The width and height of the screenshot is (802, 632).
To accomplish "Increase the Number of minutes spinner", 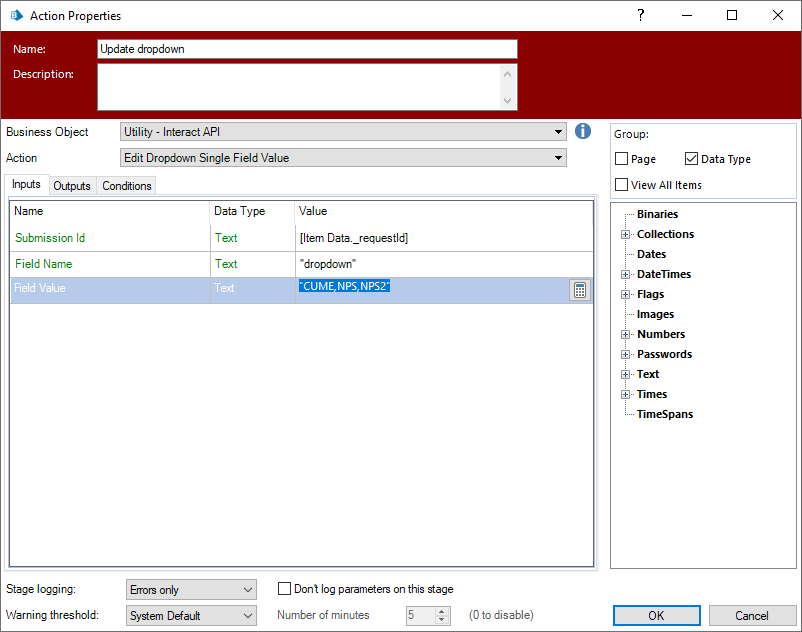I will tap(442, 611).
